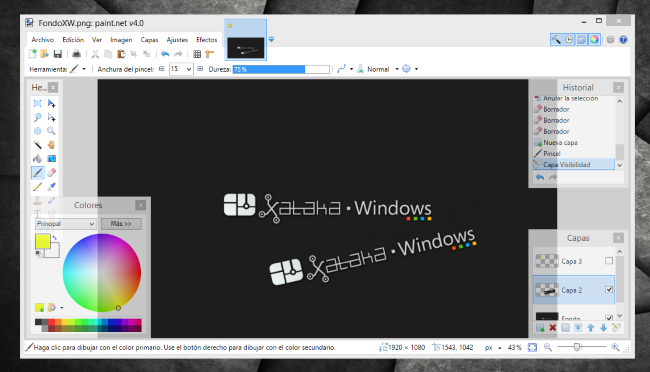Expand the image list arrow beside thumbnail
Viewport: 650px width, 372px height.
coord(271,39)
